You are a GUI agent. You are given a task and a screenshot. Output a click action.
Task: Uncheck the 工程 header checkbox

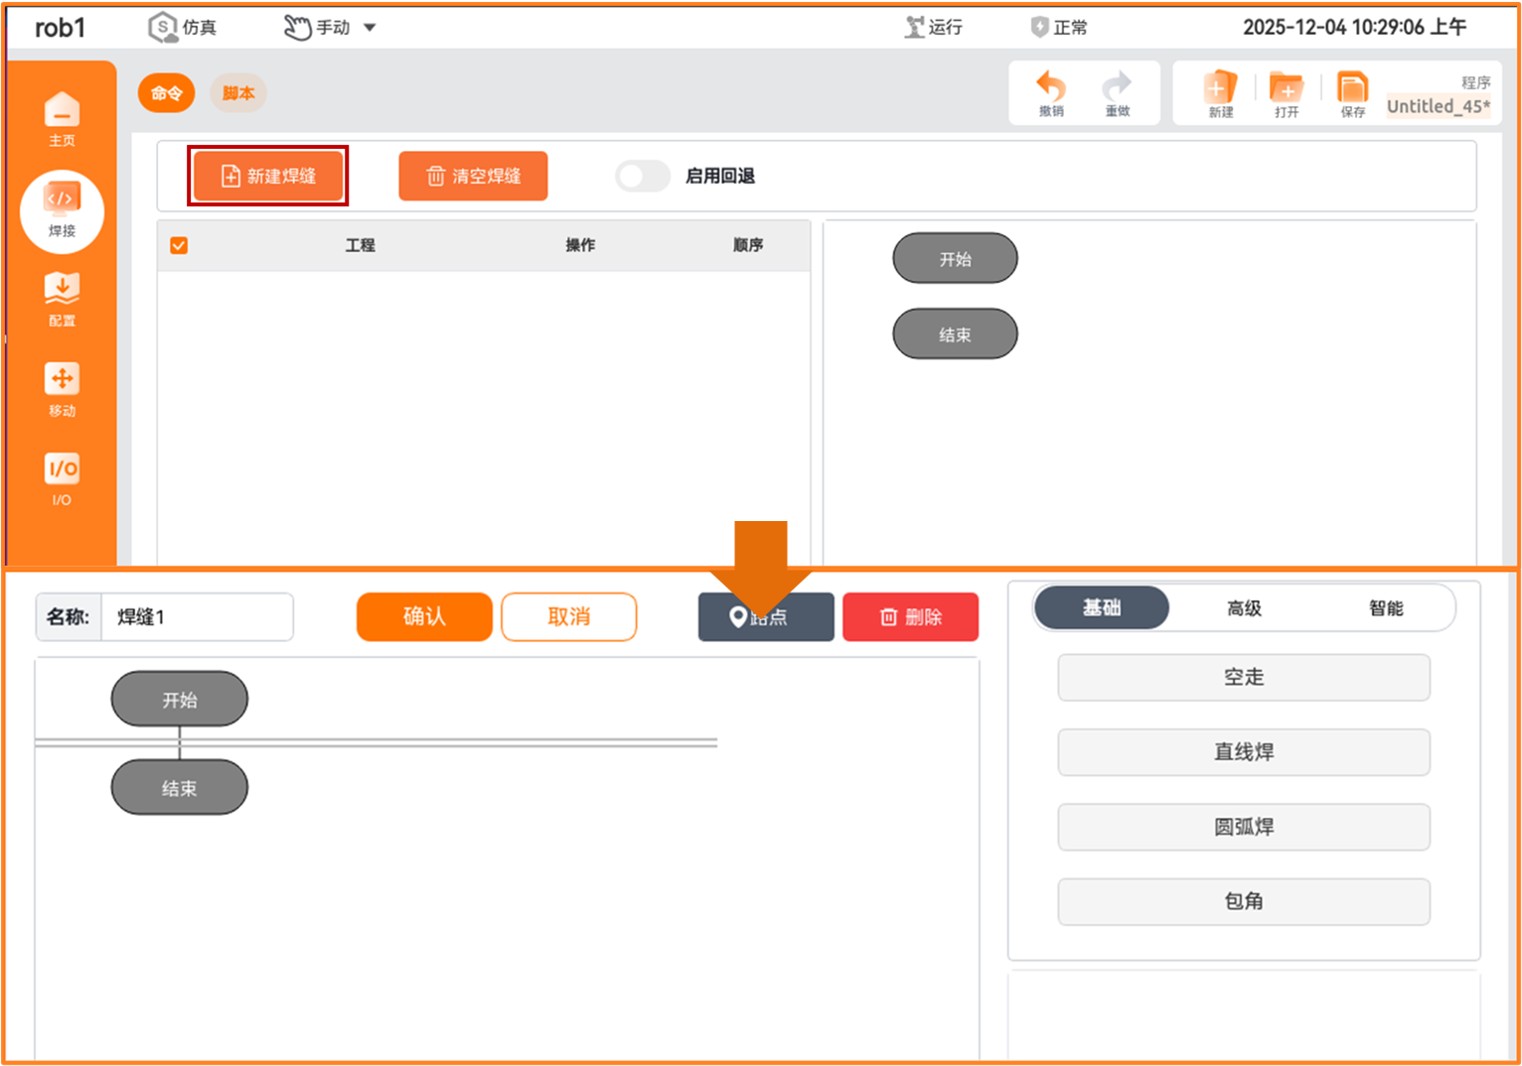[x=179, y=245]
